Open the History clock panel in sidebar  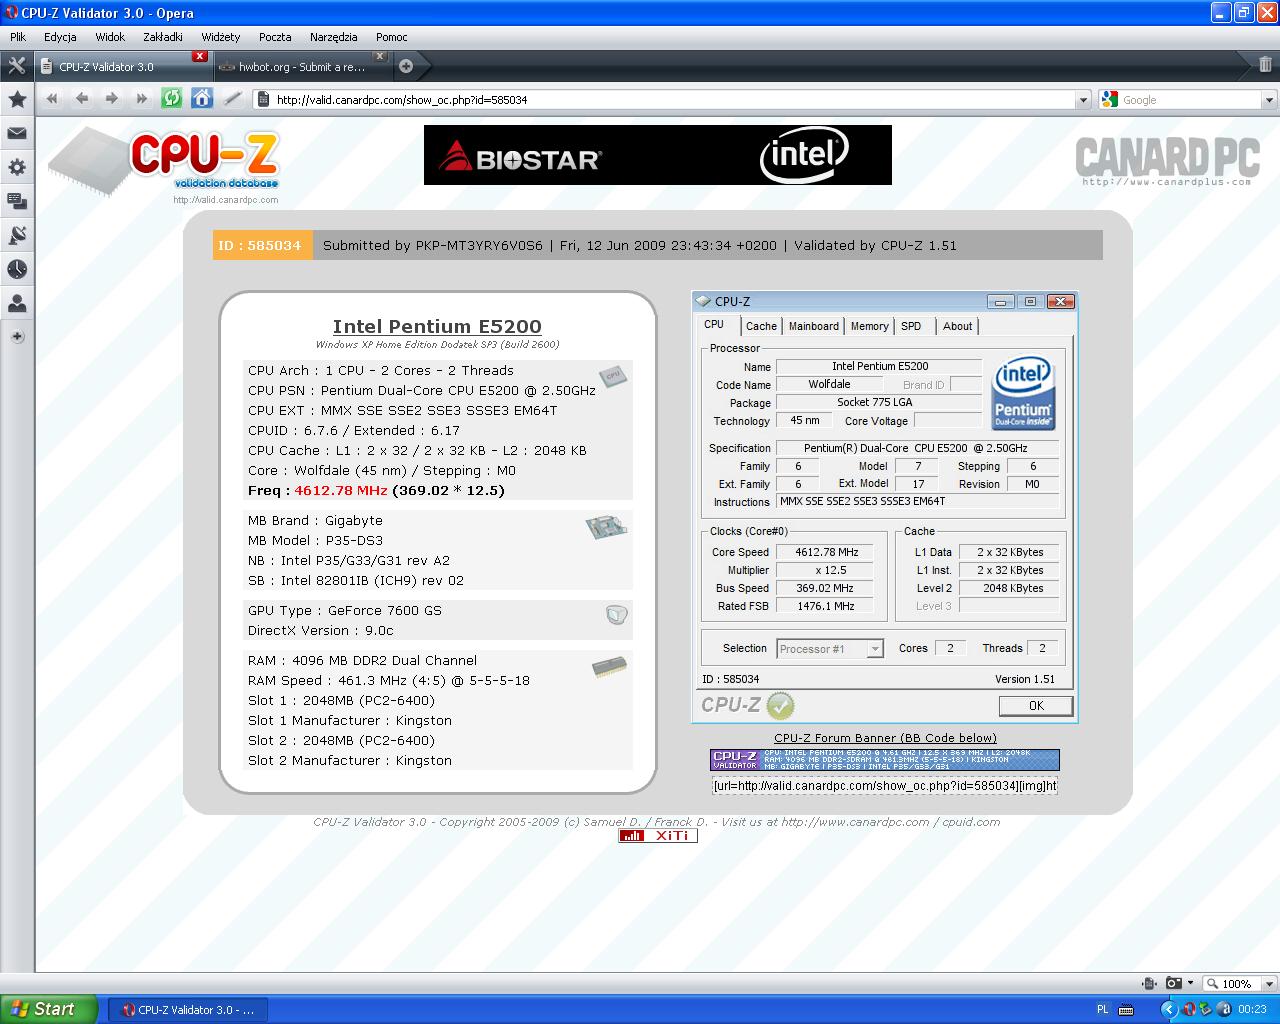coord(17,269)
